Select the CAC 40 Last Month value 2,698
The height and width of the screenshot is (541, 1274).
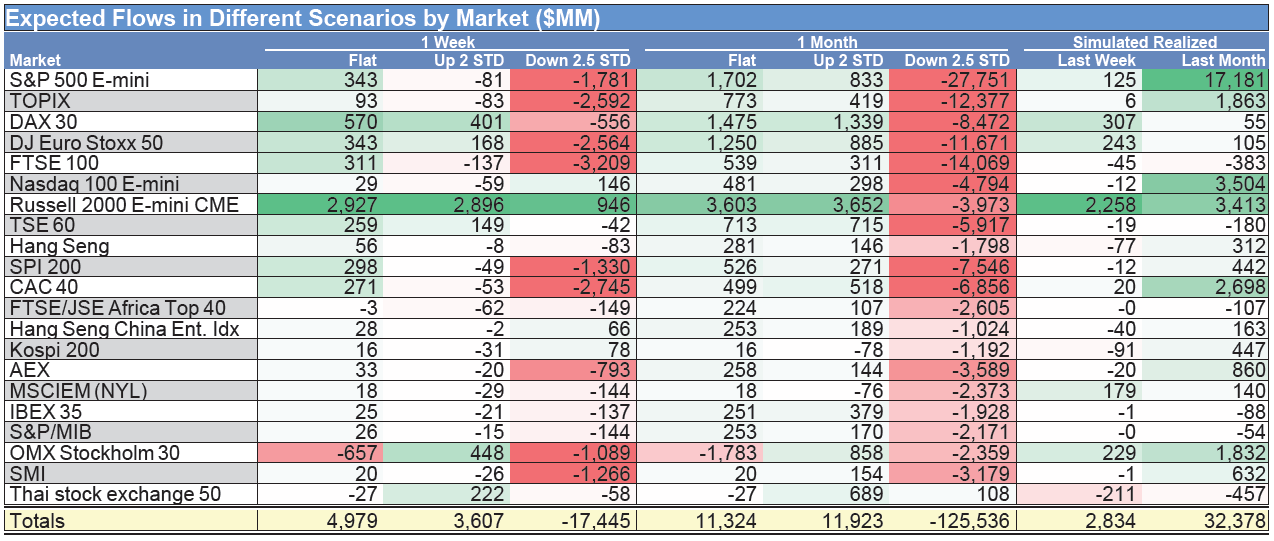[1239, 287]
